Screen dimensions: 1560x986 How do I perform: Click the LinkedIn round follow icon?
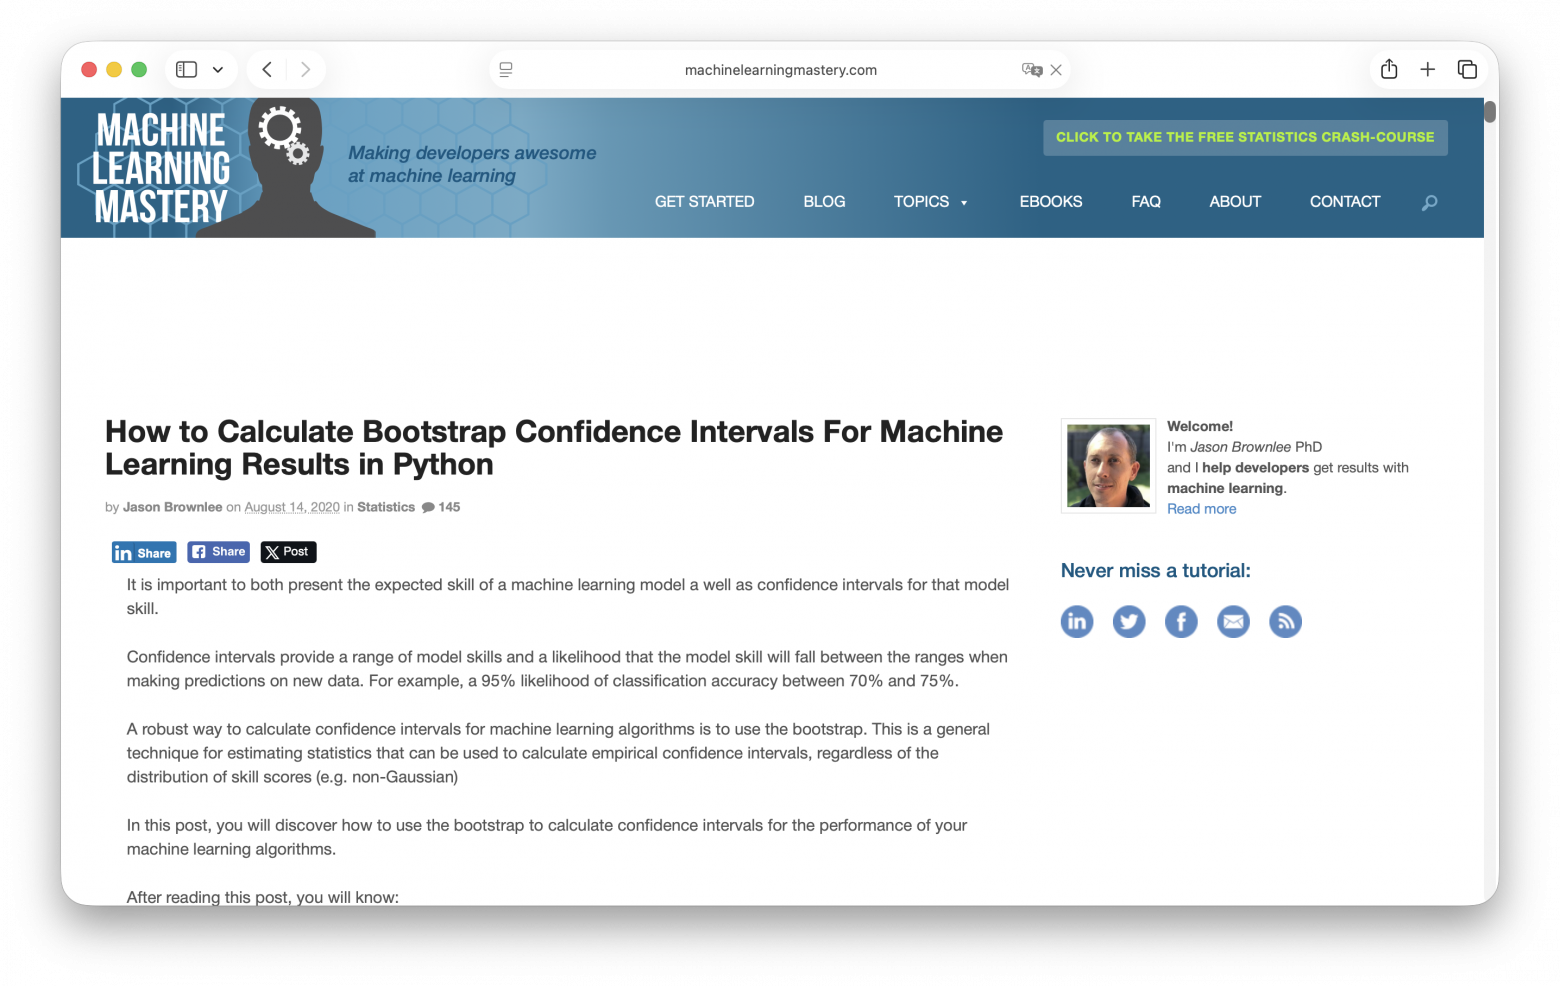click(x=1077, y=622)
